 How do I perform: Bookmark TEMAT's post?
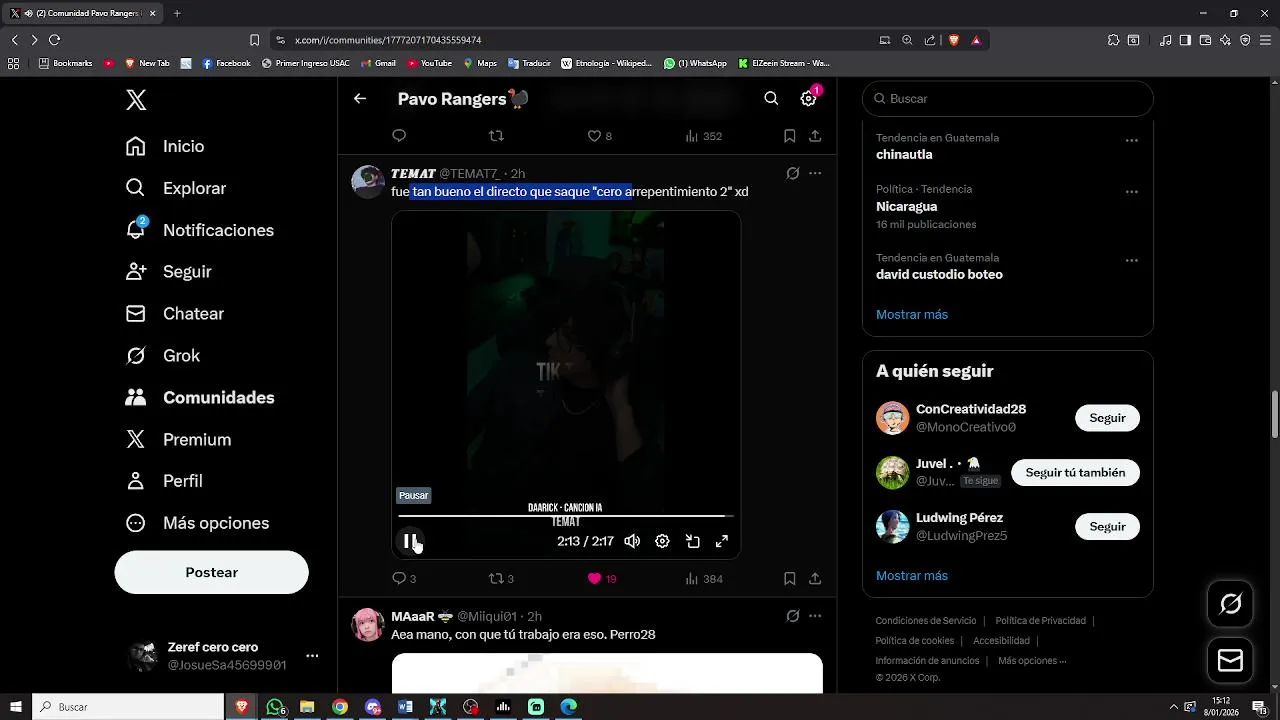pos(789,578)
